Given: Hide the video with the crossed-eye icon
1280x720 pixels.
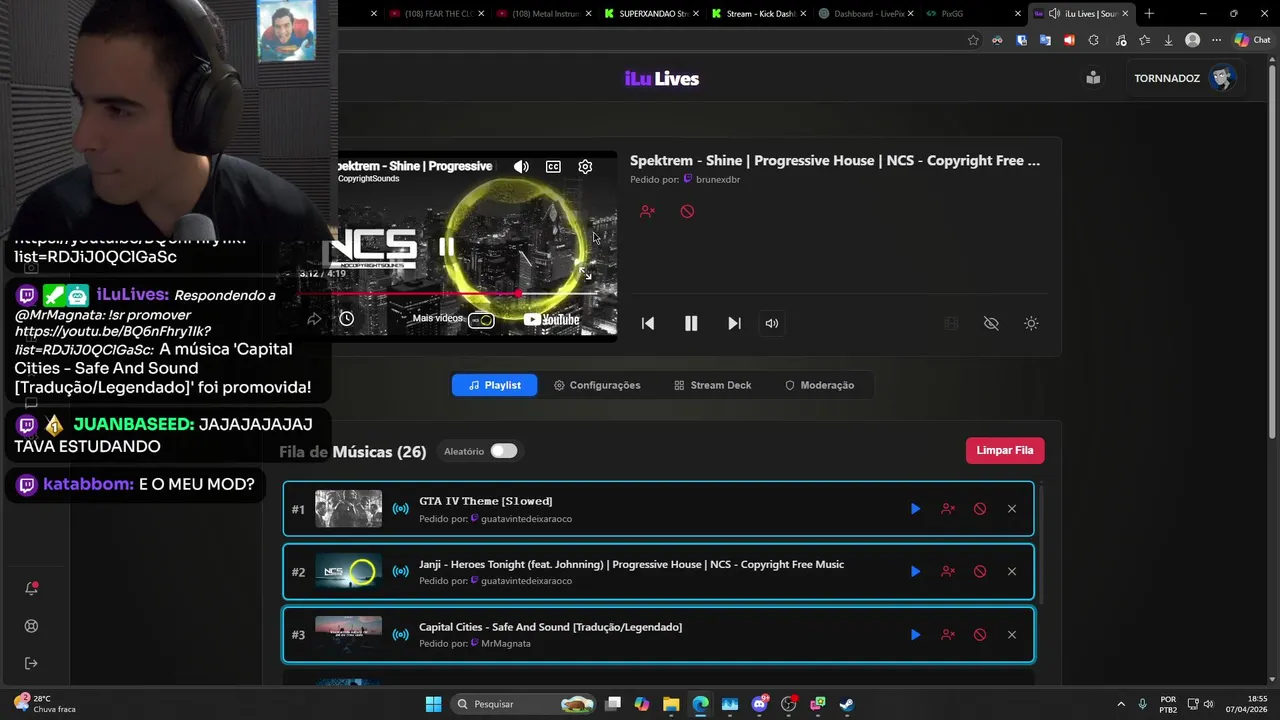Looking at the screenshot, I should [991, 323].
